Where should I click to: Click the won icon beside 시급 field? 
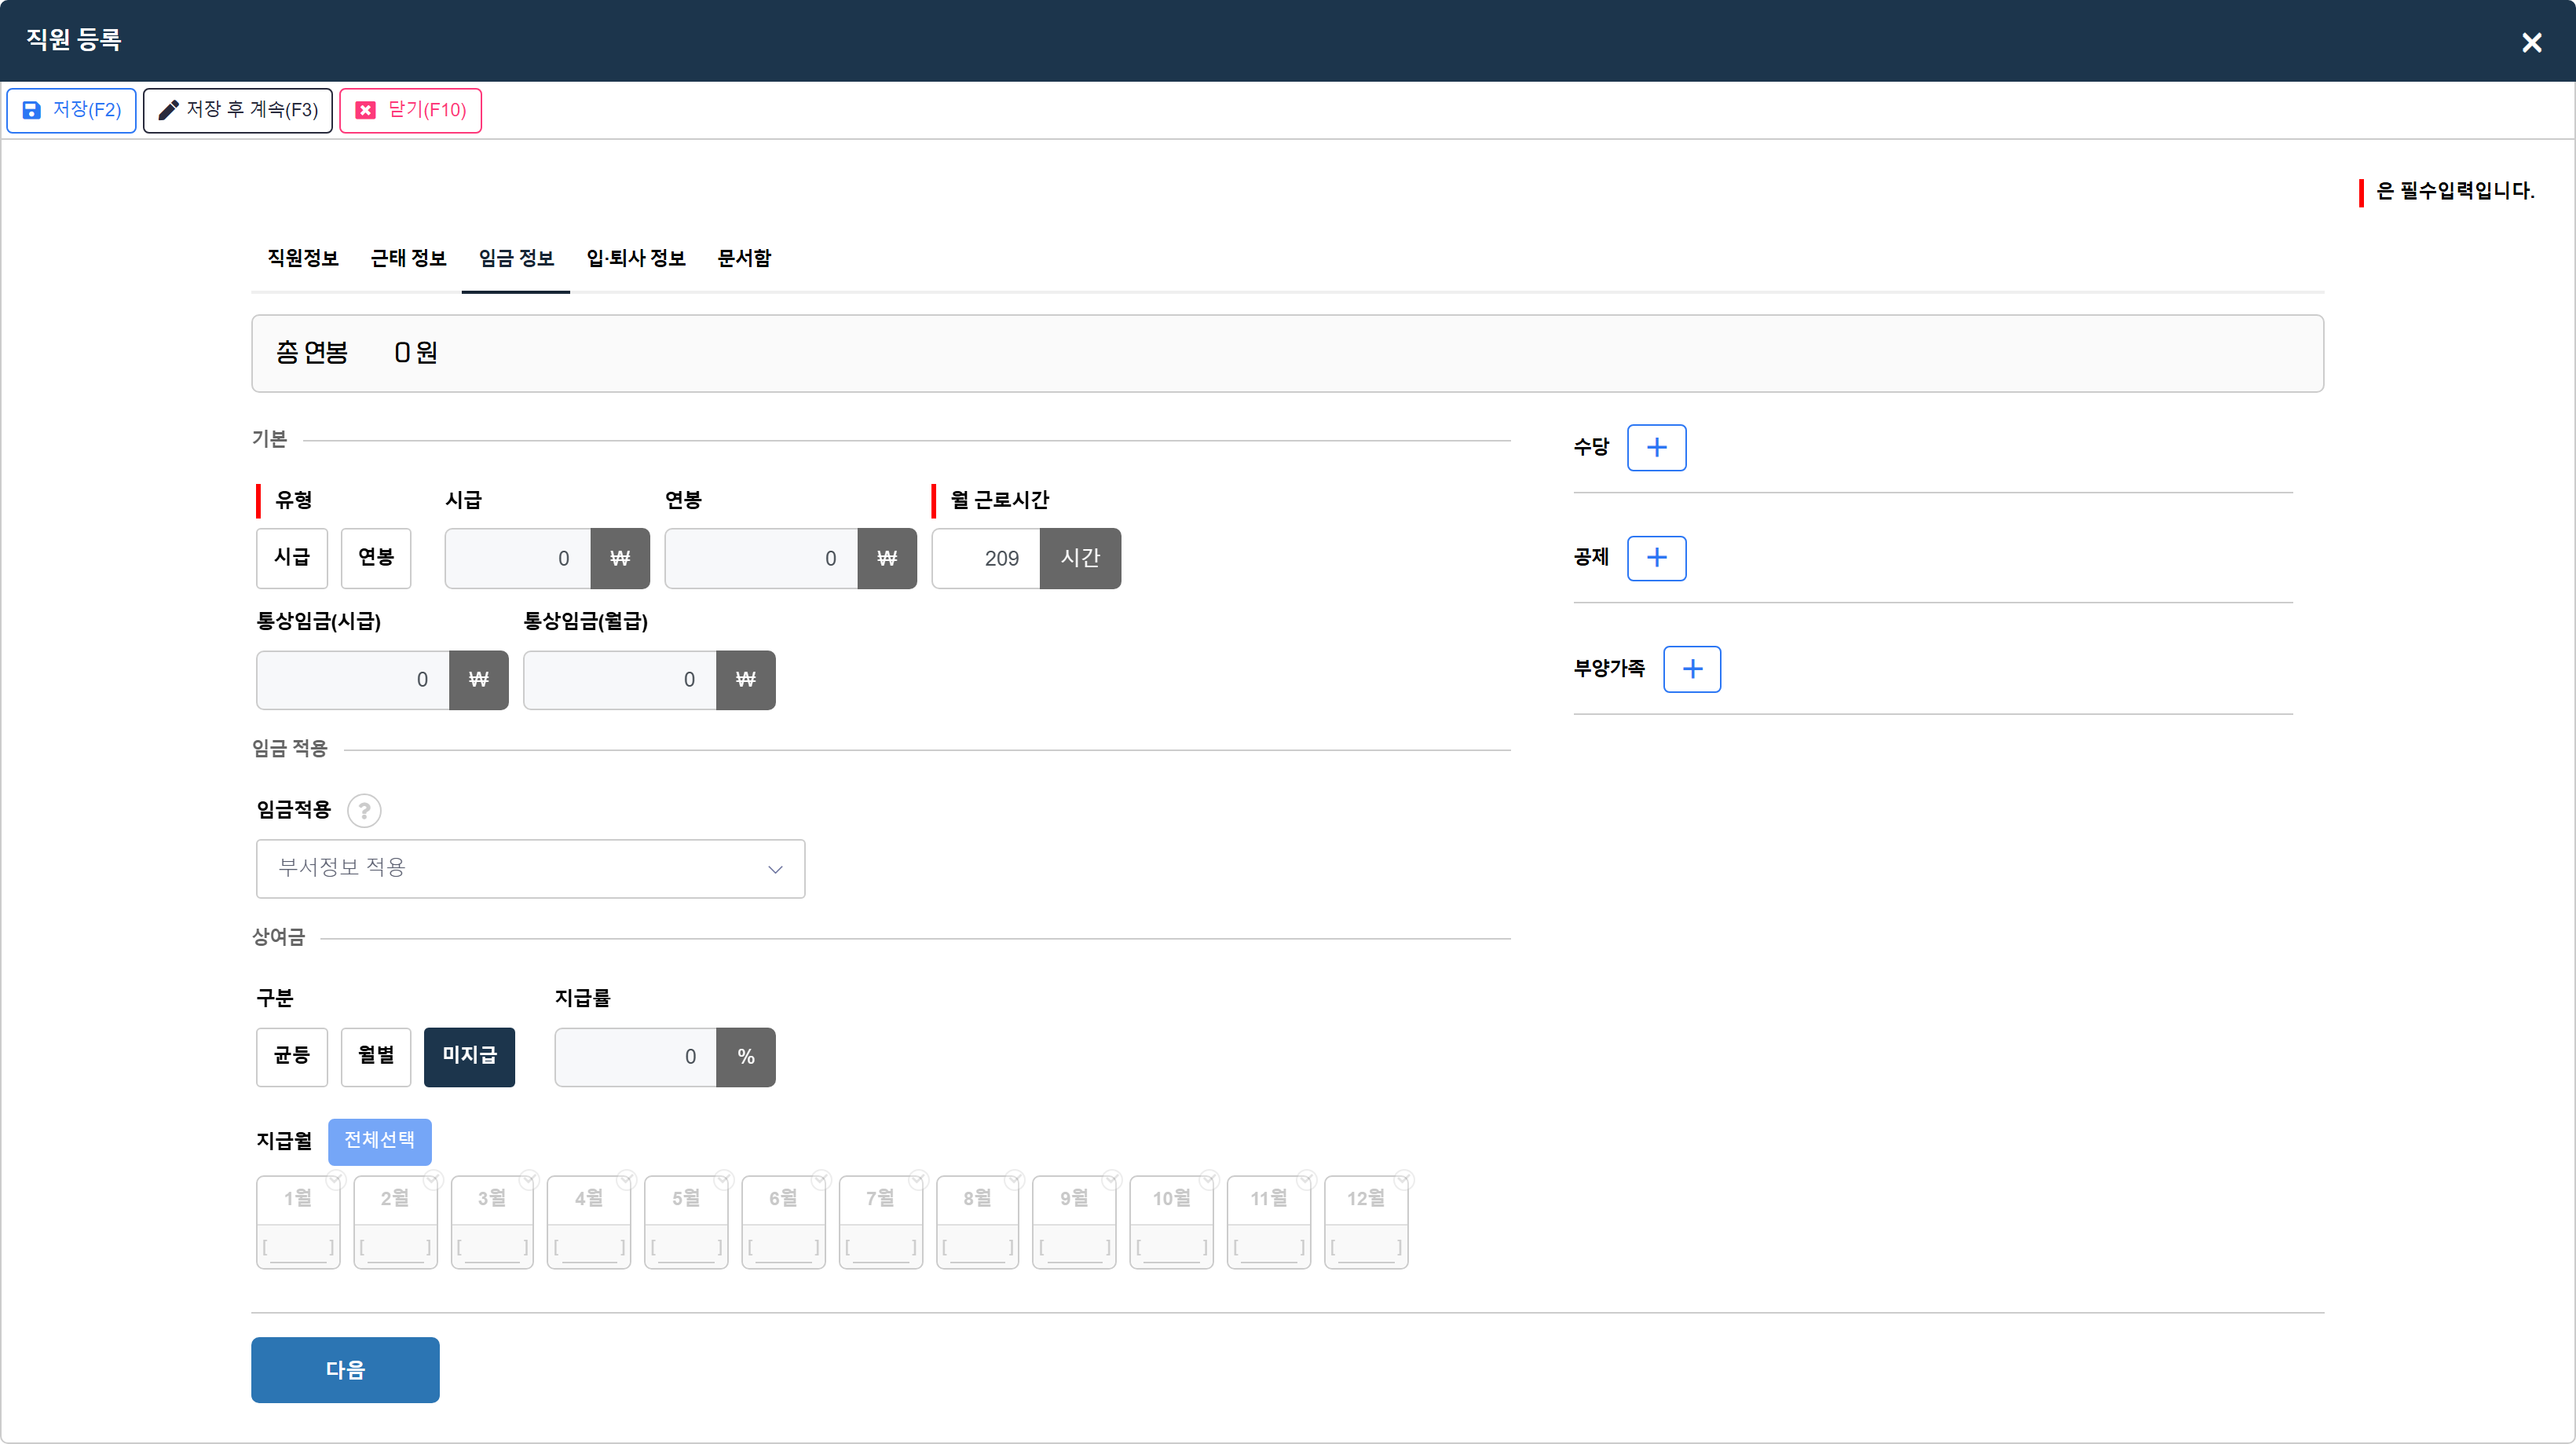tap(620, 558)
